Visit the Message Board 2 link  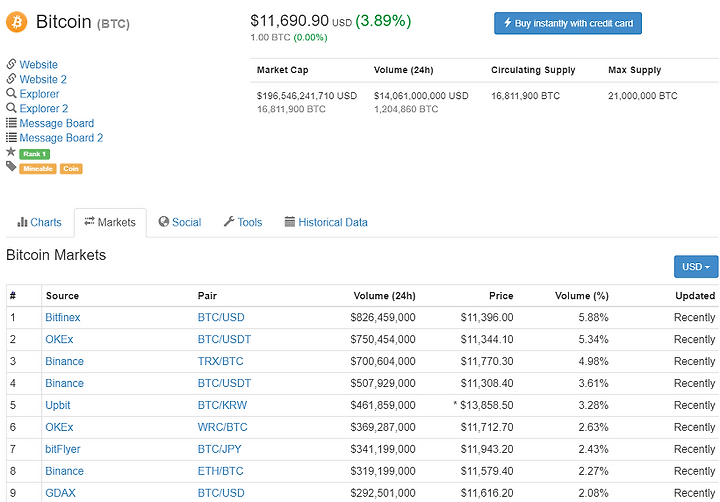tap(61, 138)
